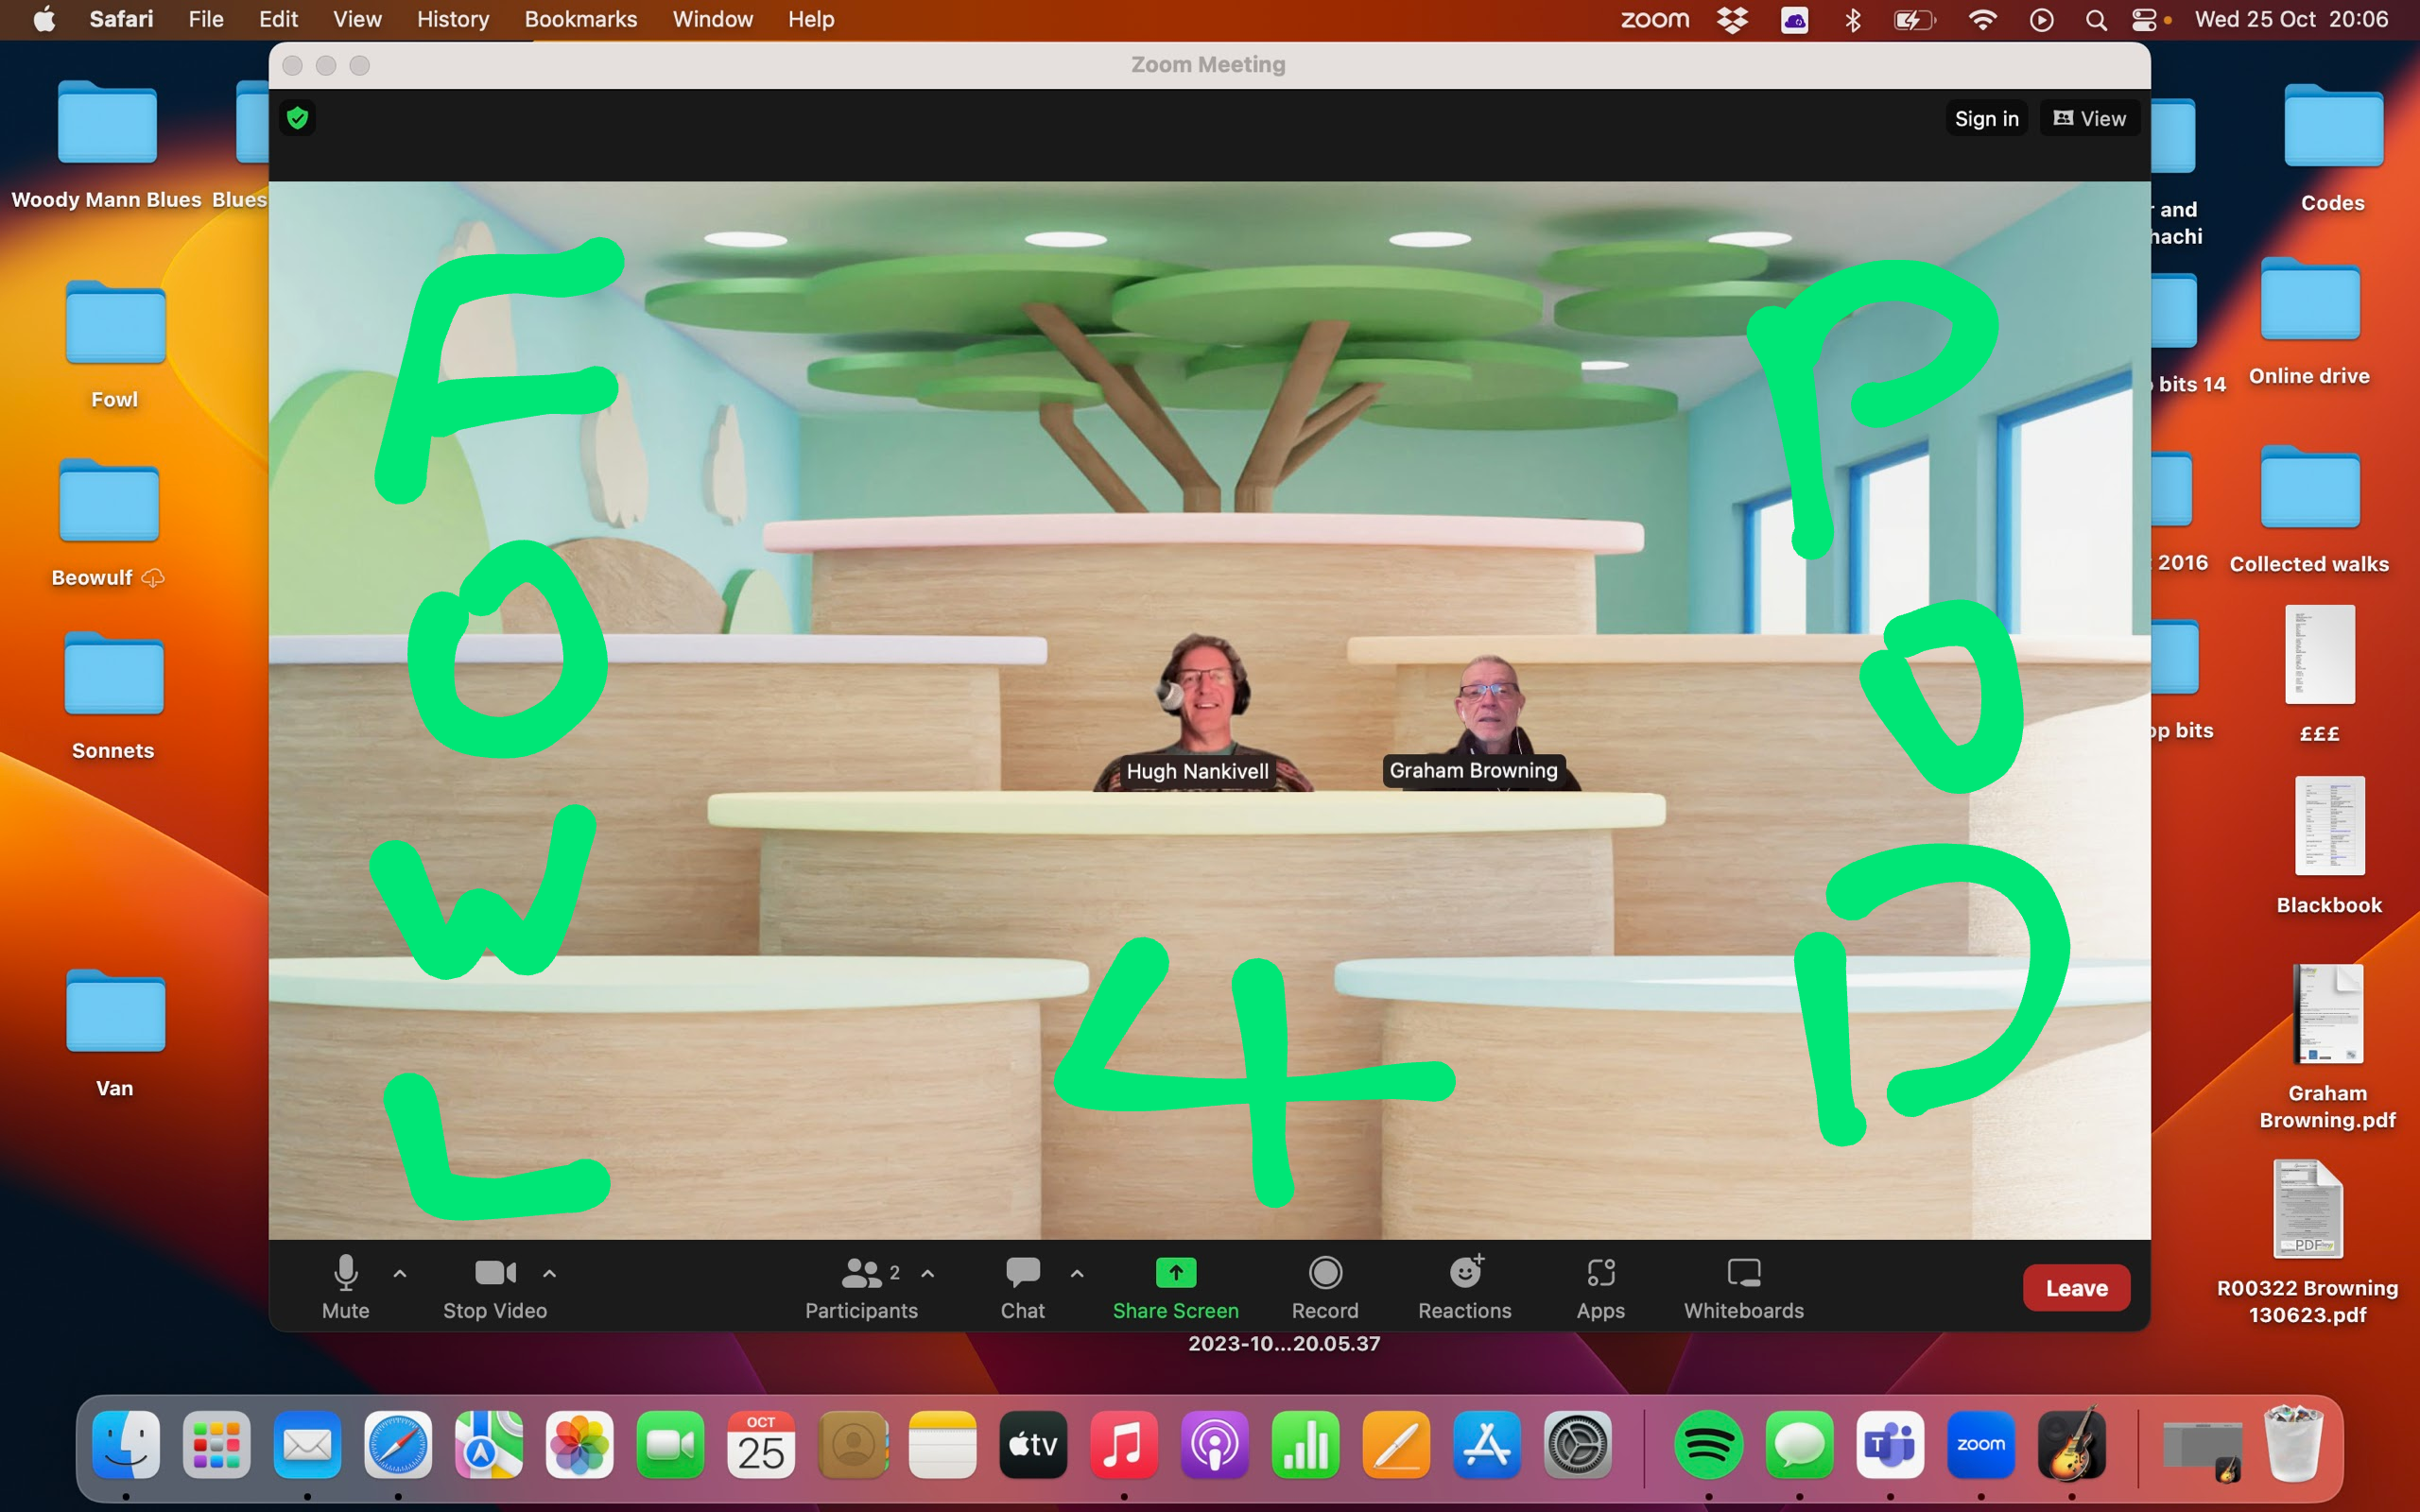This screenshot has height=1512, width=2420.
Task: Click the macOS Control Center icon in the menu bar
Action: tap(2143, 19)
